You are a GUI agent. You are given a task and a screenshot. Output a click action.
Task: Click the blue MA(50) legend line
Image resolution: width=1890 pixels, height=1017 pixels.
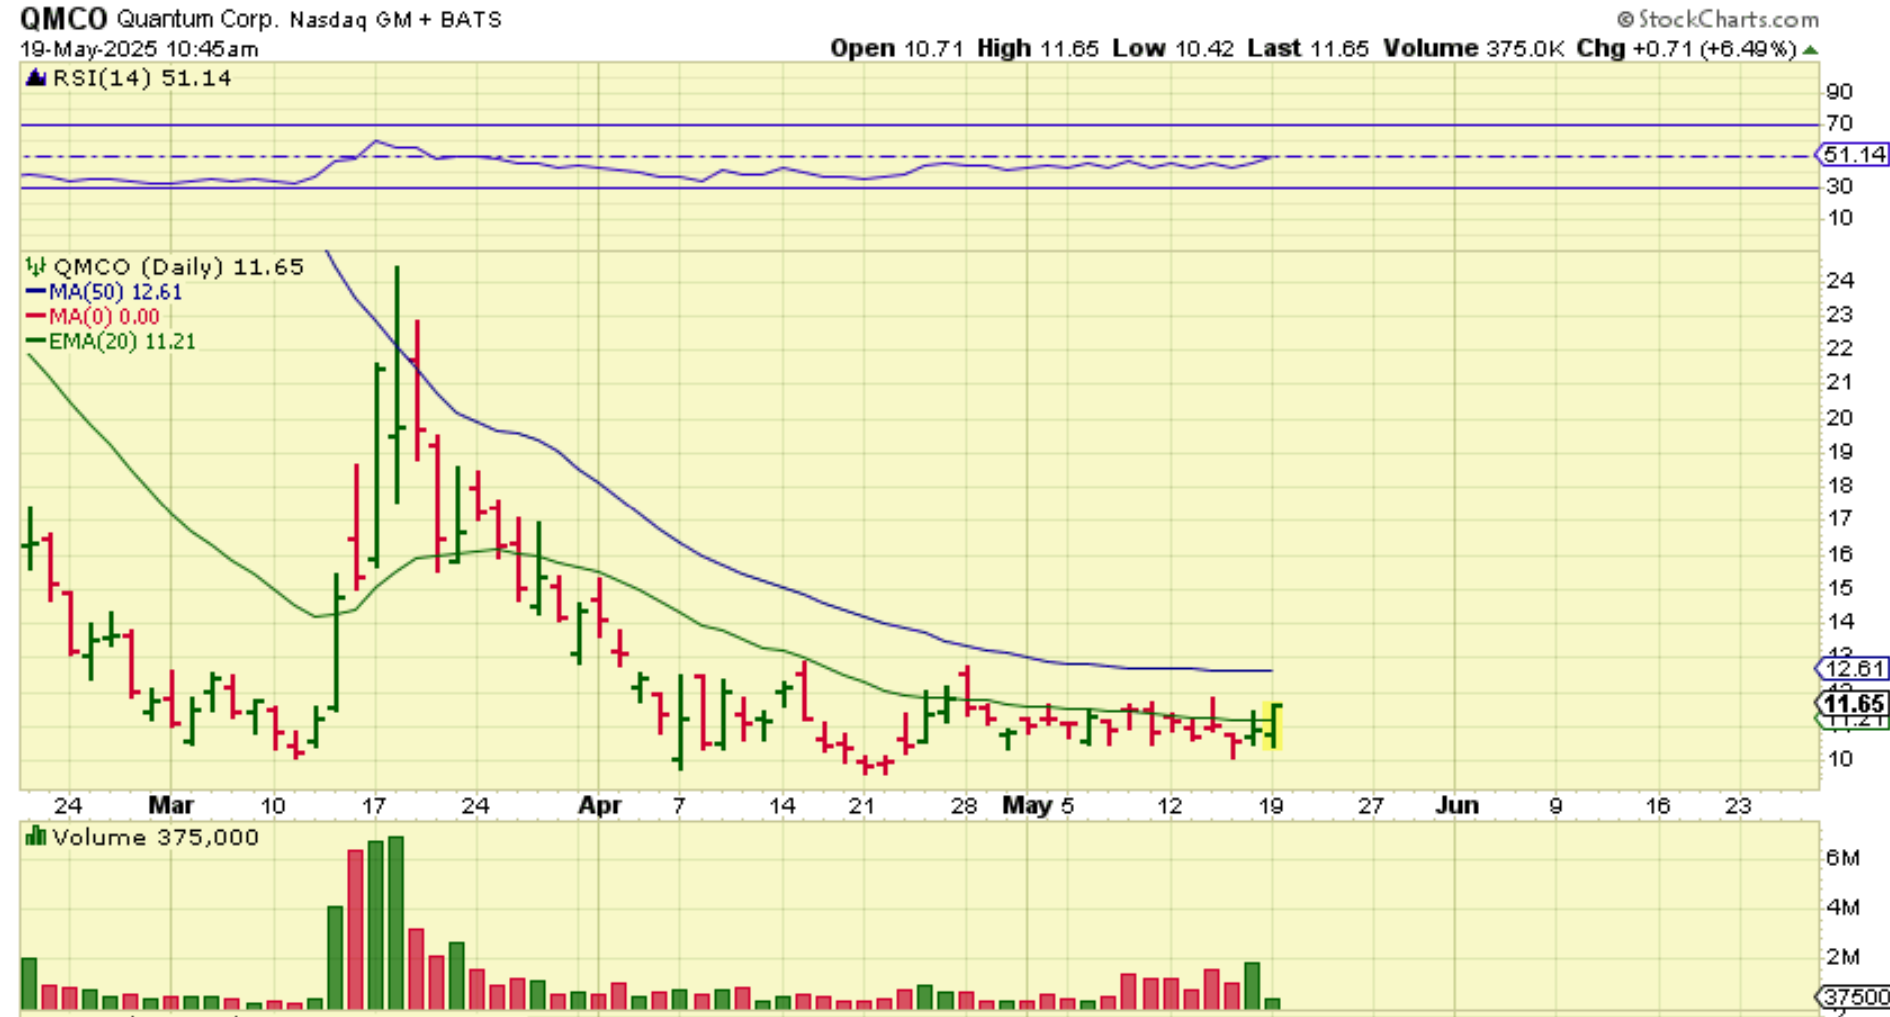[x=36, y=292]
